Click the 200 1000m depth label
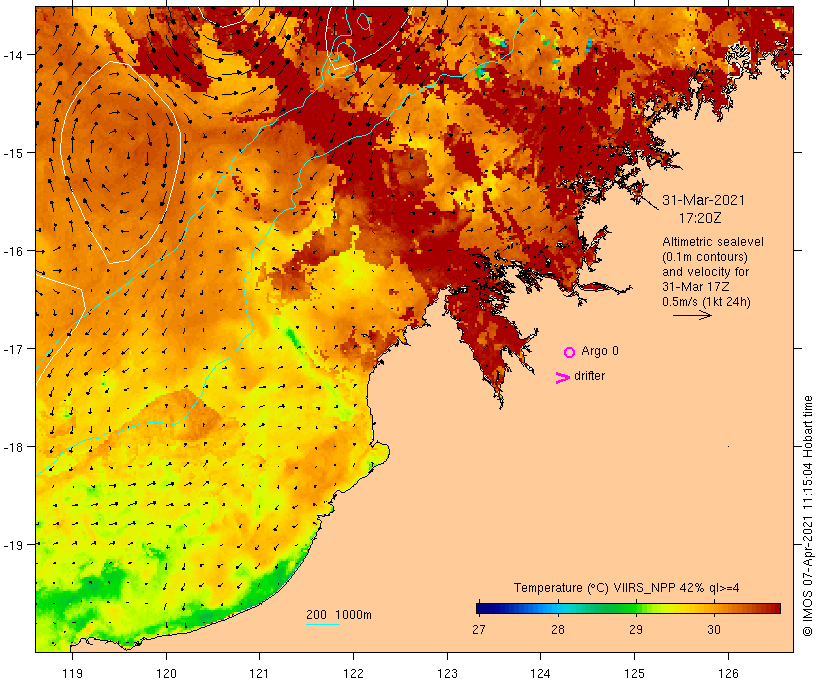The width and height of the screenshot is (820, 680). click(x=339, y=615)
